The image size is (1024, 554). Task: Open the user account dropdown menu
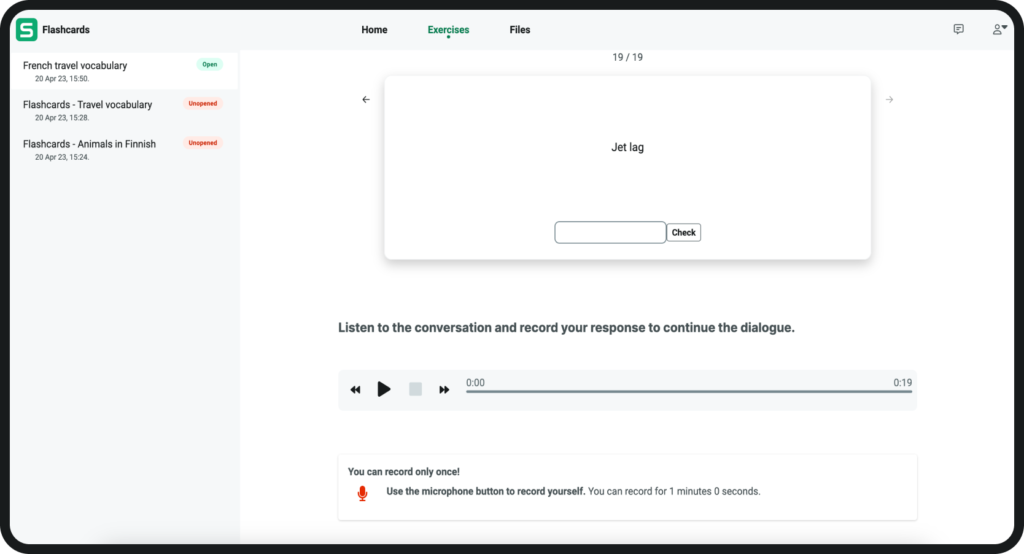[x=998, y=30]
